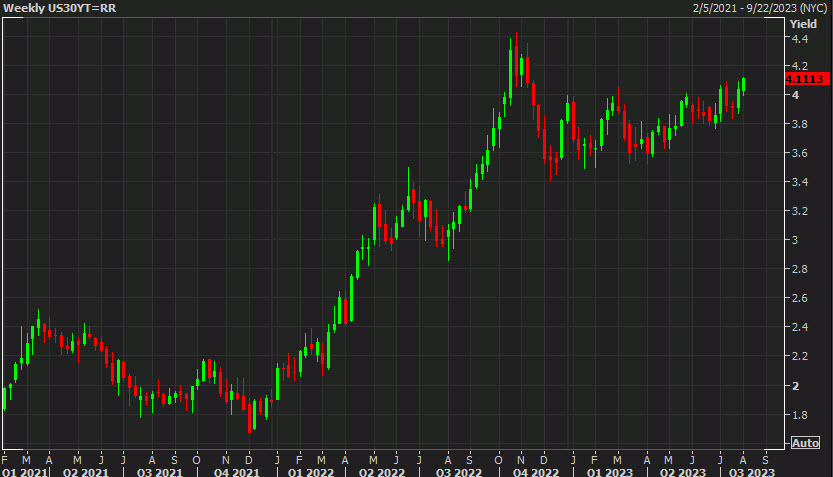Click the Q1 2023 quarter label
The width and height of the screenshot is (833, 477).
[x=610, y=472]
